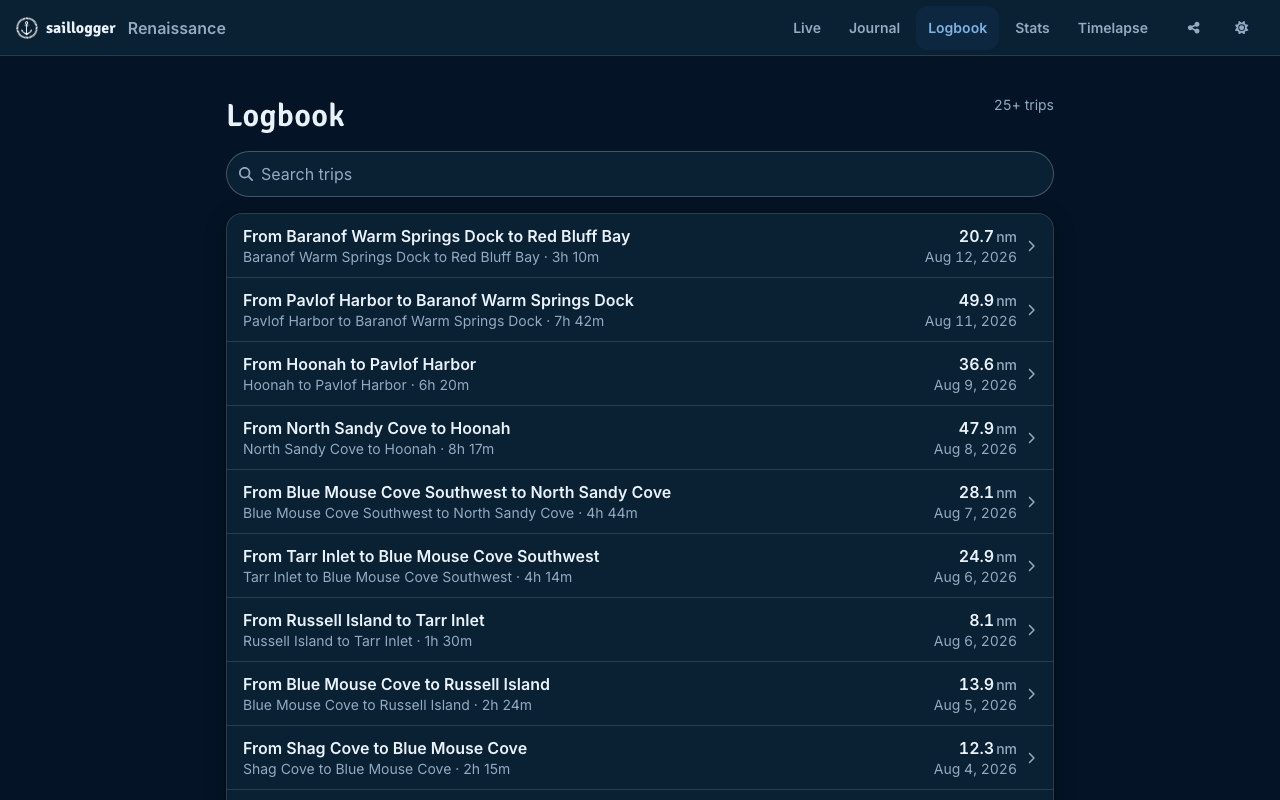Click the Aug 5, 2026 date

click(975, 705)
